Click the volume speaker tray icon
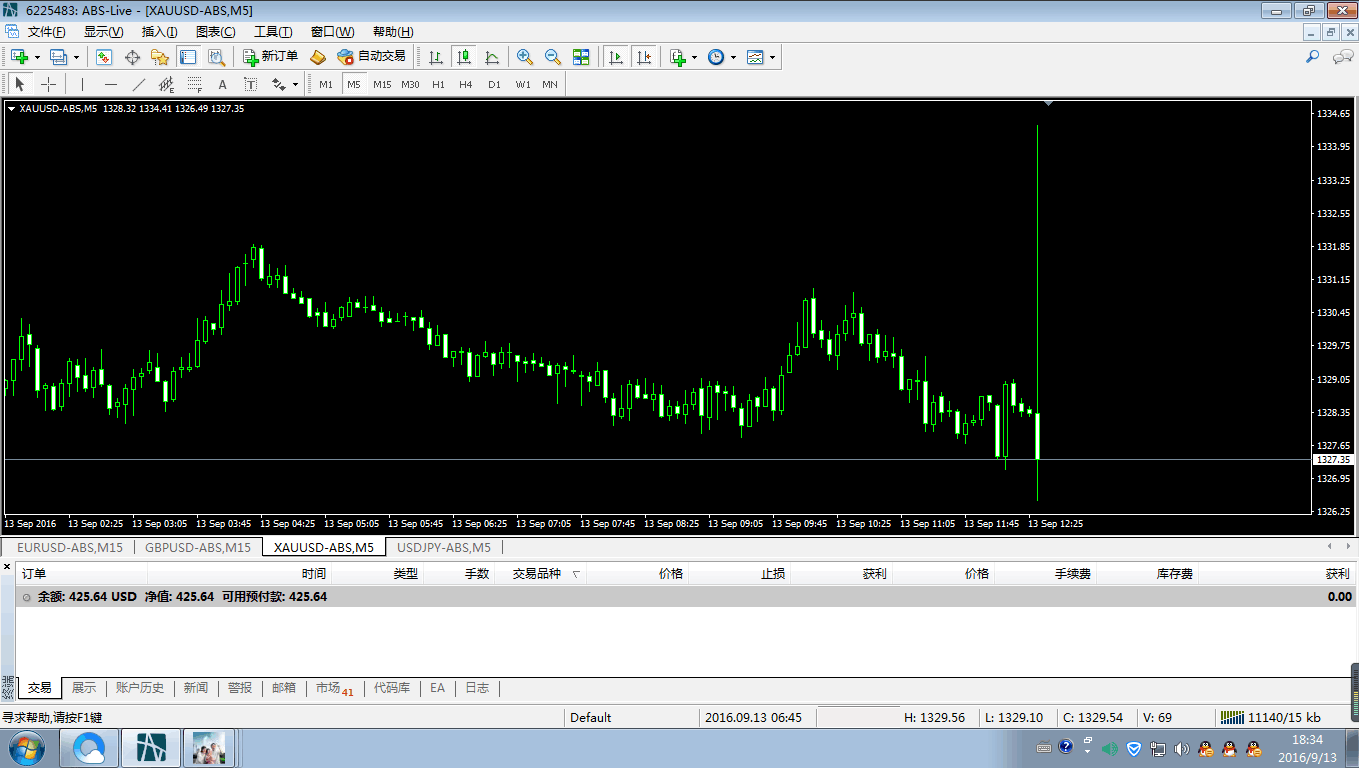 [1182, 748]
